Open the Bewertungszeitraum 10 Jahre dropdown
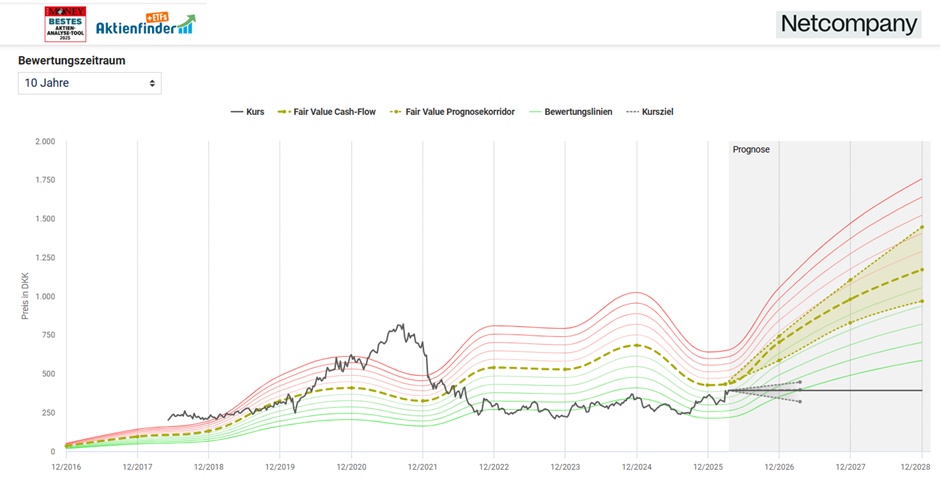The height and width of the screenshot is (485, 944). coord(89,83)
